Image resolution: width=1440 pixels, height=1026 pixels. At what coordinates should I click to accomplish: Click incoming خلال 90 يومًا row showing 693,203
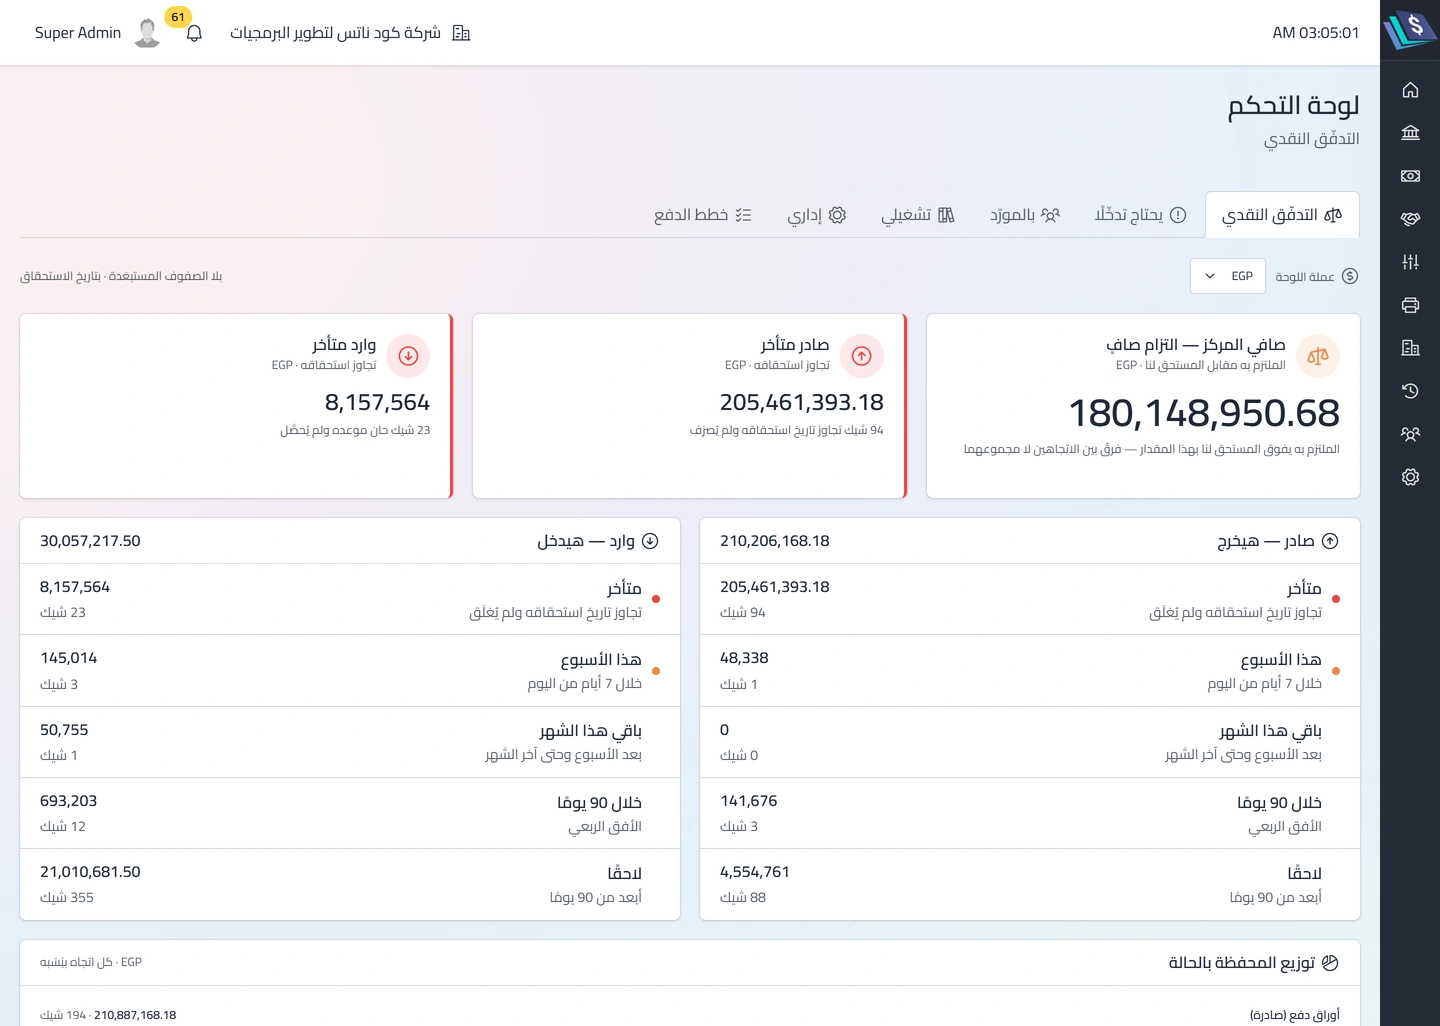350,813
